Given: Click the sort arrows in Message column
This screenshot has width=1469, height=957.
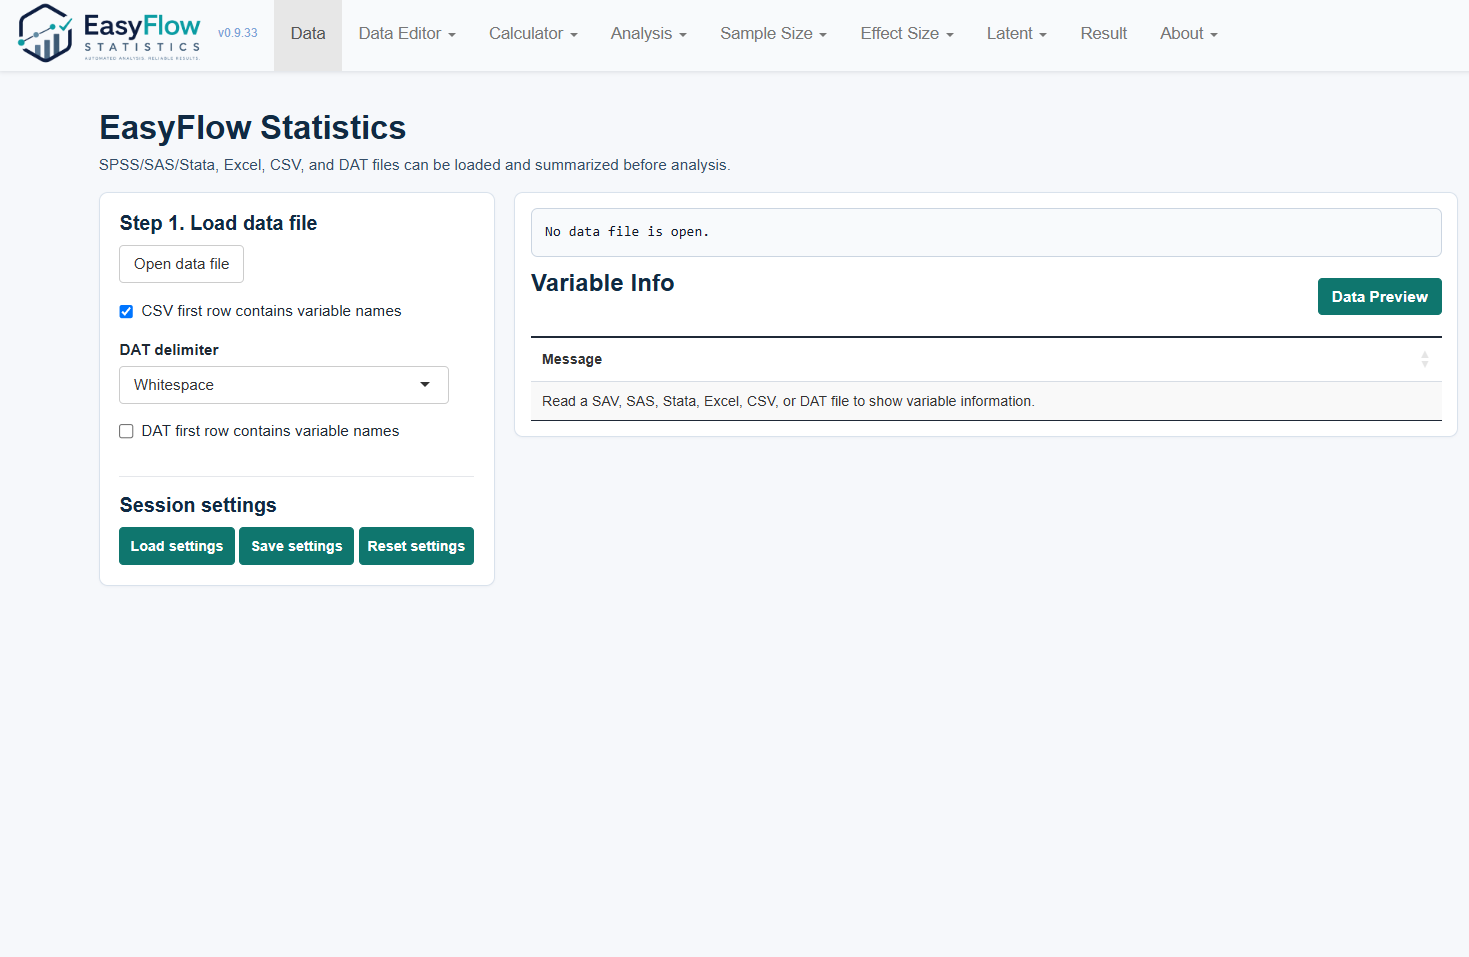Looking at the screenshot, I should pos(1424,359).
